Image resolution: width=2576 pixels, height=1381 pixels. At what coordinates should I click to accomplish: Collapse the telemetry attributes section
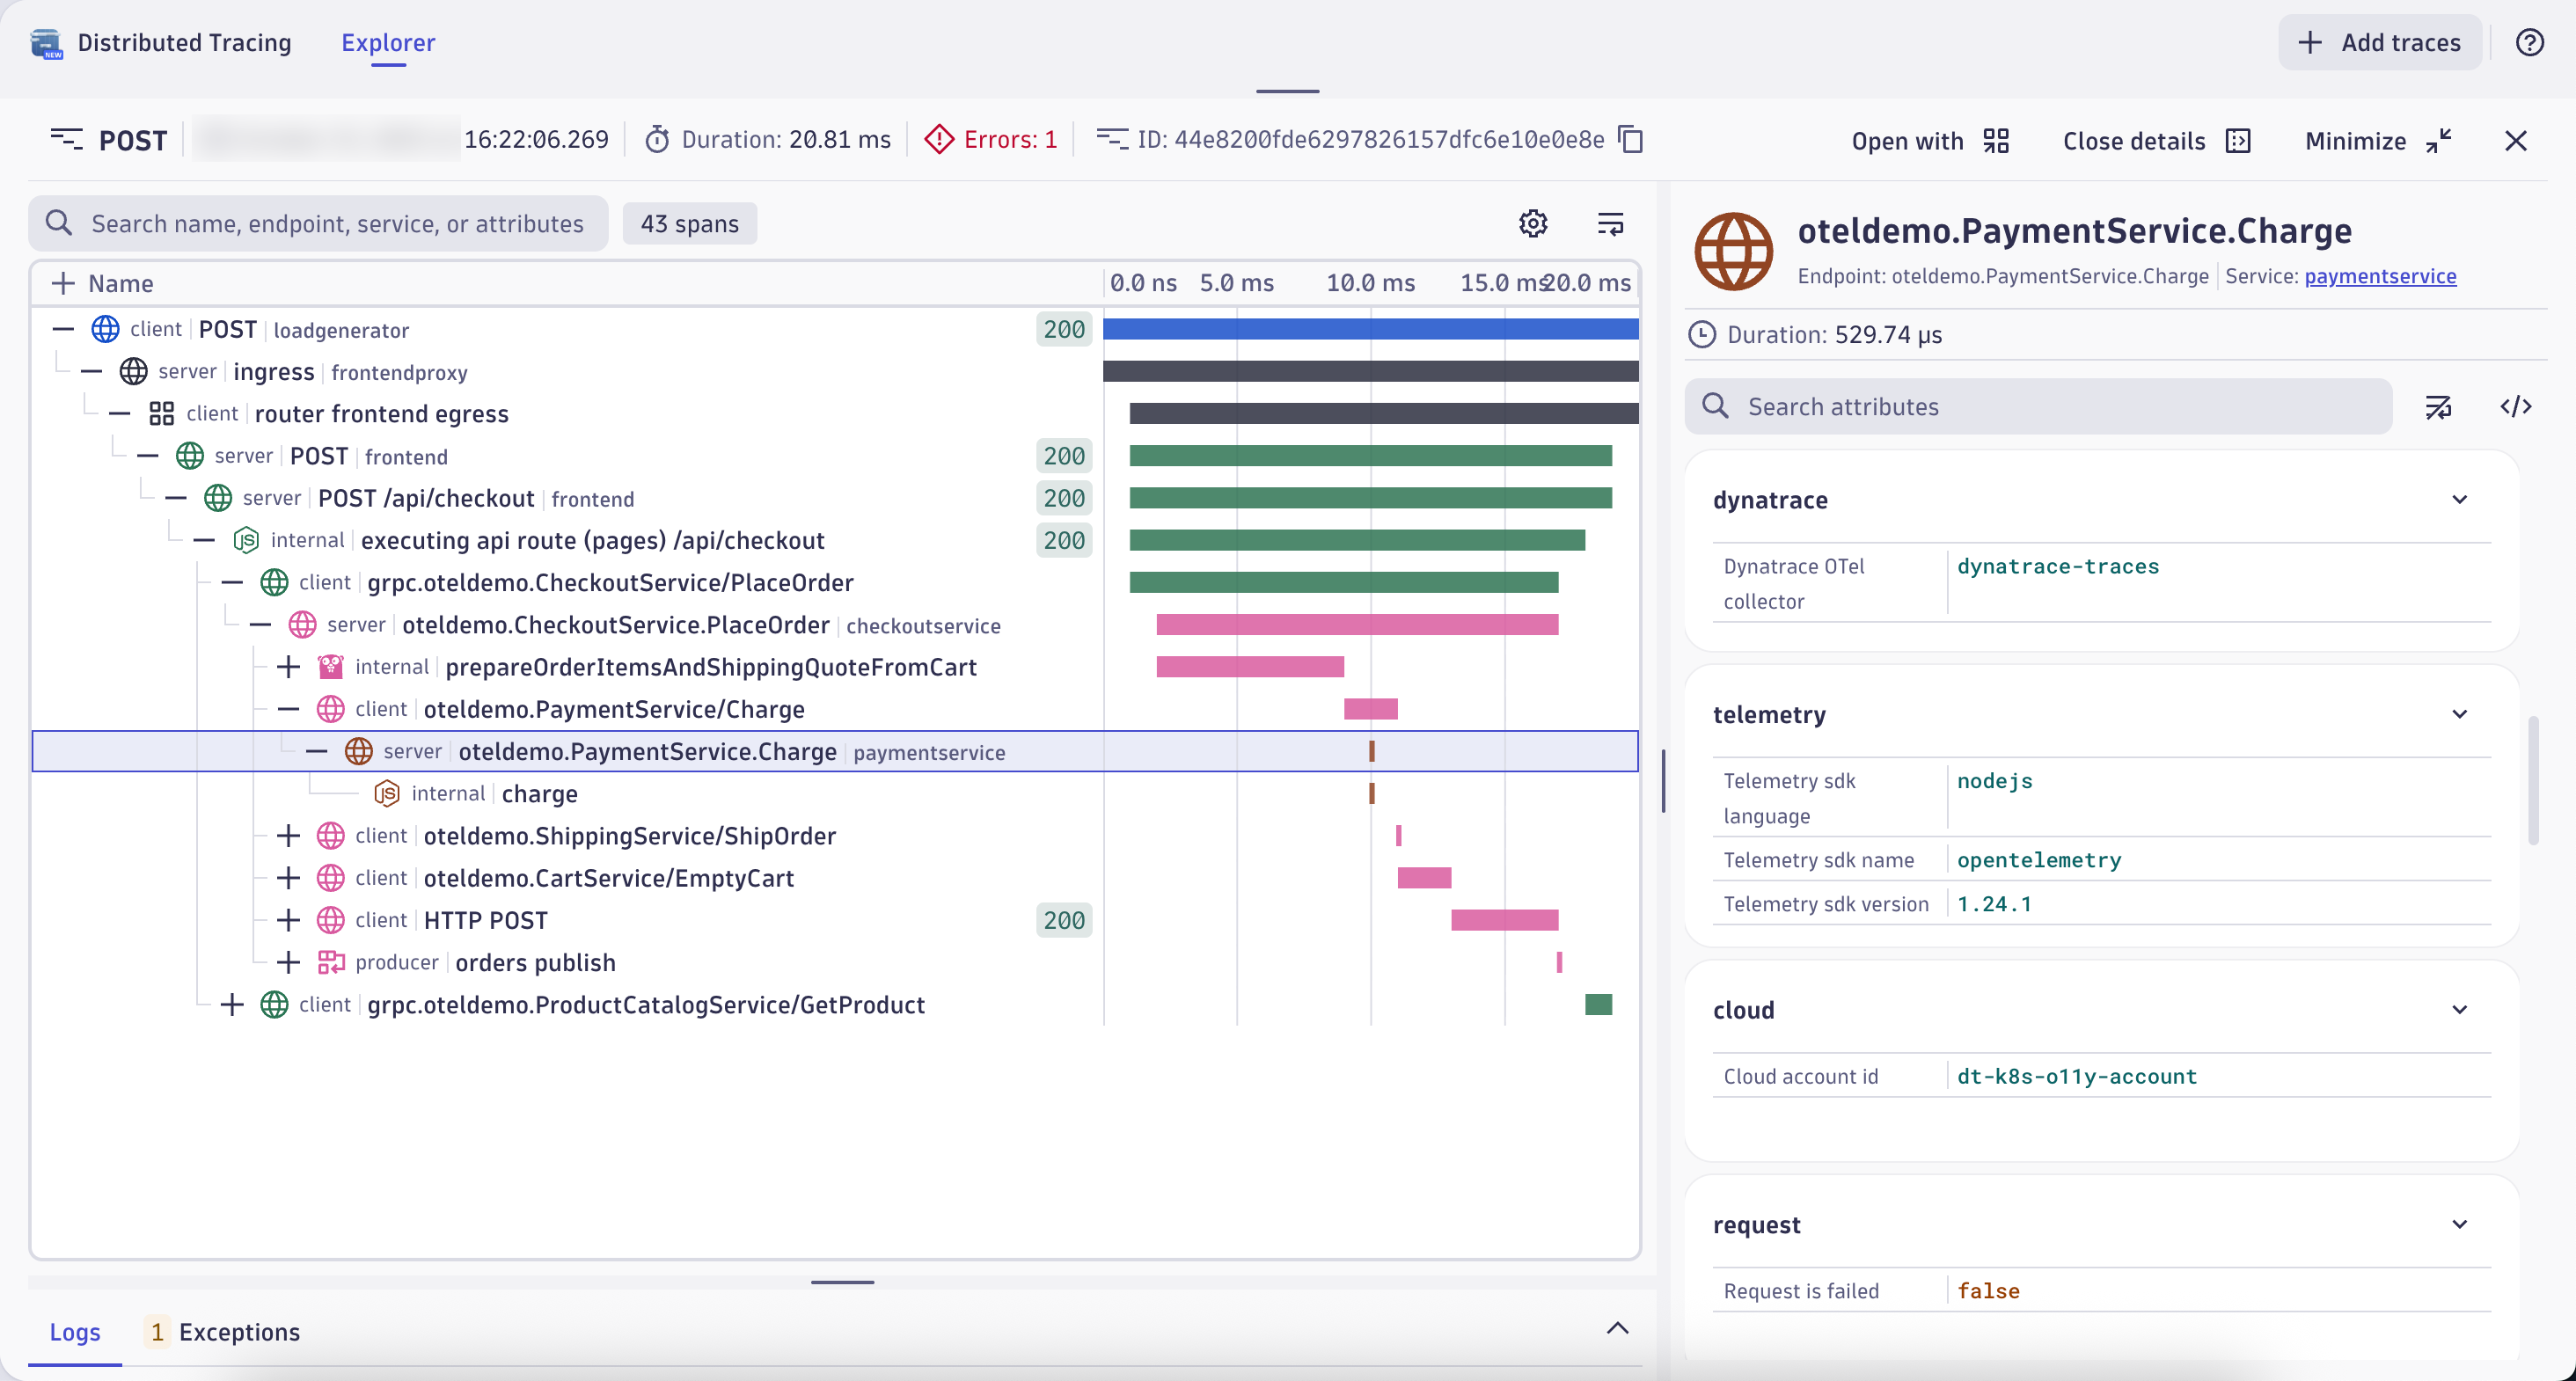coord(2460,714)
